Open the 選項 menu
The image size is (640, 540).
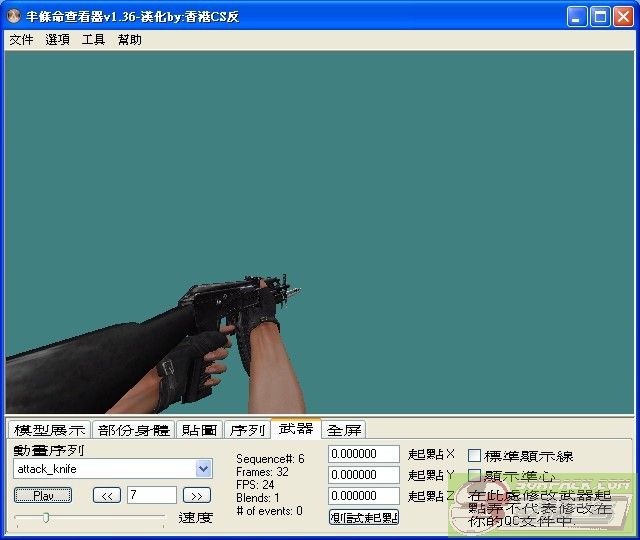tap(57, 40)
